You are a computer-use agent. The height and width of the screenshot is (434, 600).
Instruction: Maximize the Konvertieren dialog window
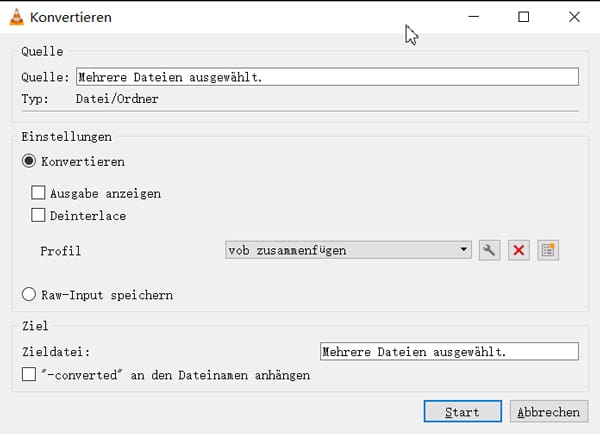(523, 17)
